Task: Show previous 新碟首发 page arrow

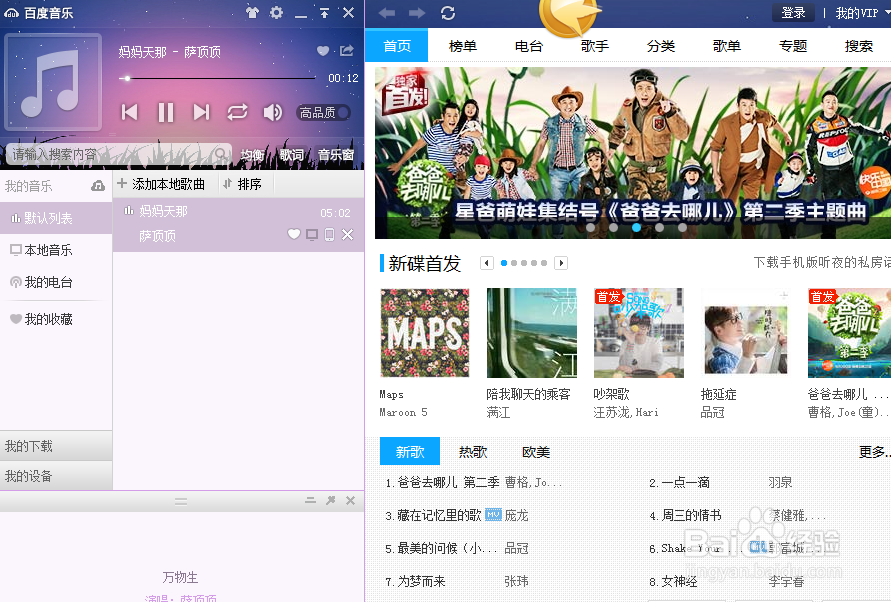Action: coord(486,263)
